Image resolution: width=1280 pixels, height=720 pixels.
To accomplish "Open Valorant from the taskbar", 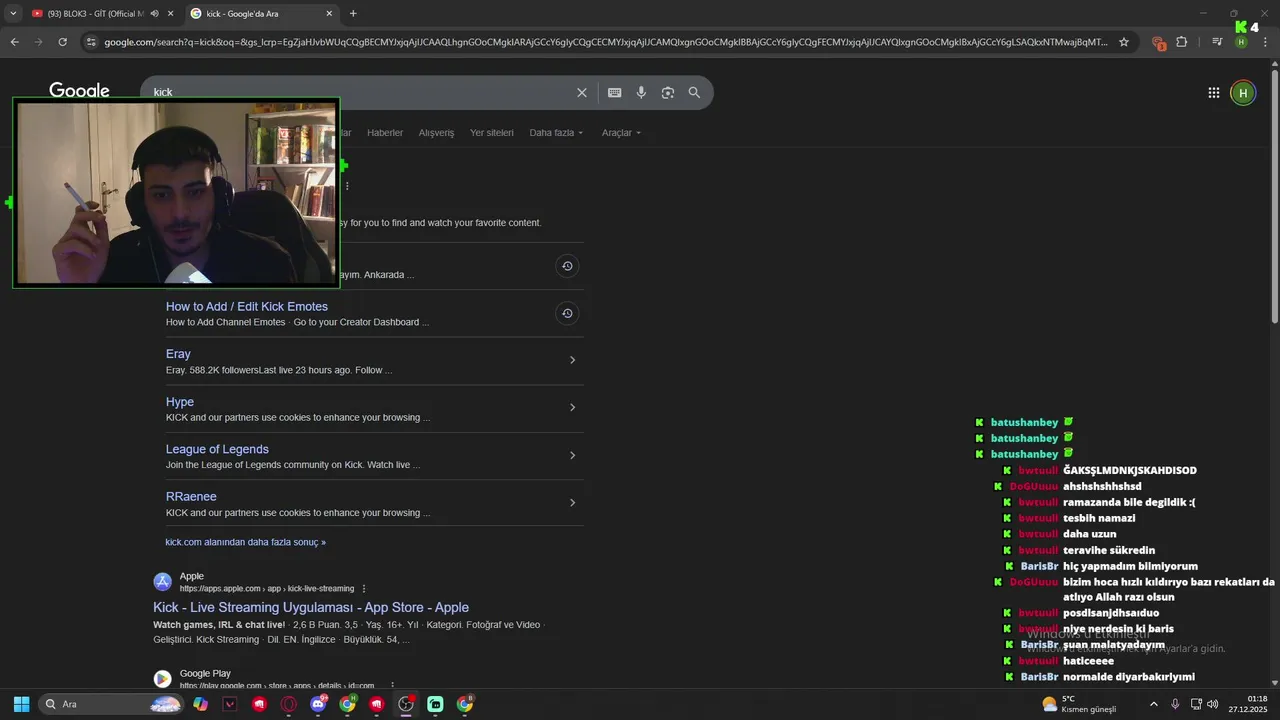I will coord(230,704).
